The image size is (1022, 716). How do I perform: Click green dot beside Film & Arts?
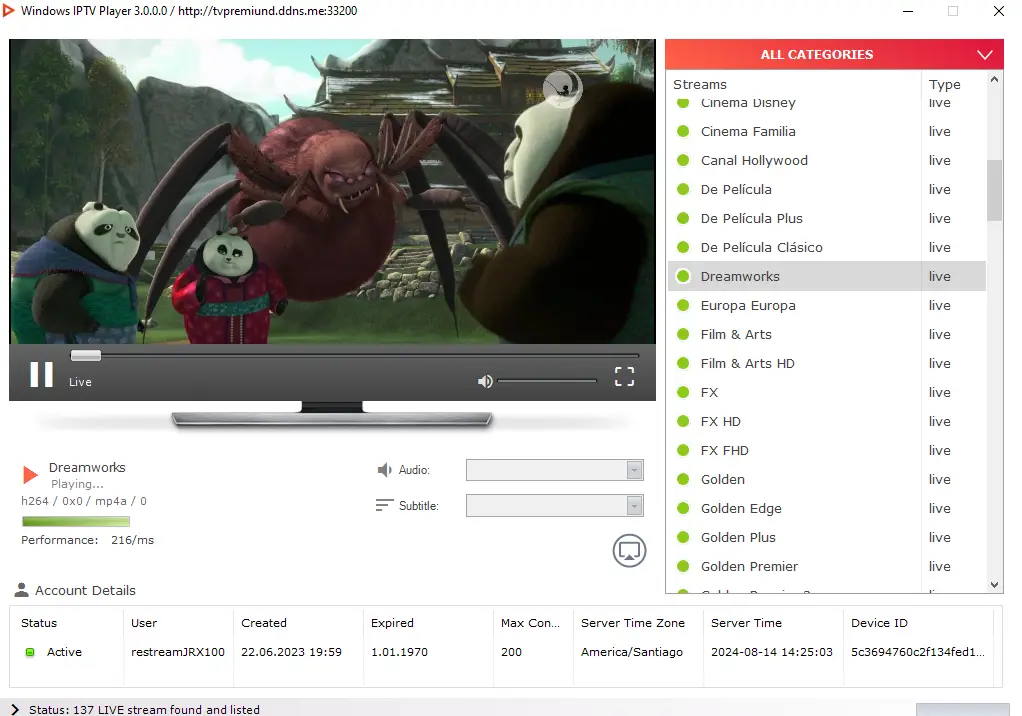tap(683, 334)
